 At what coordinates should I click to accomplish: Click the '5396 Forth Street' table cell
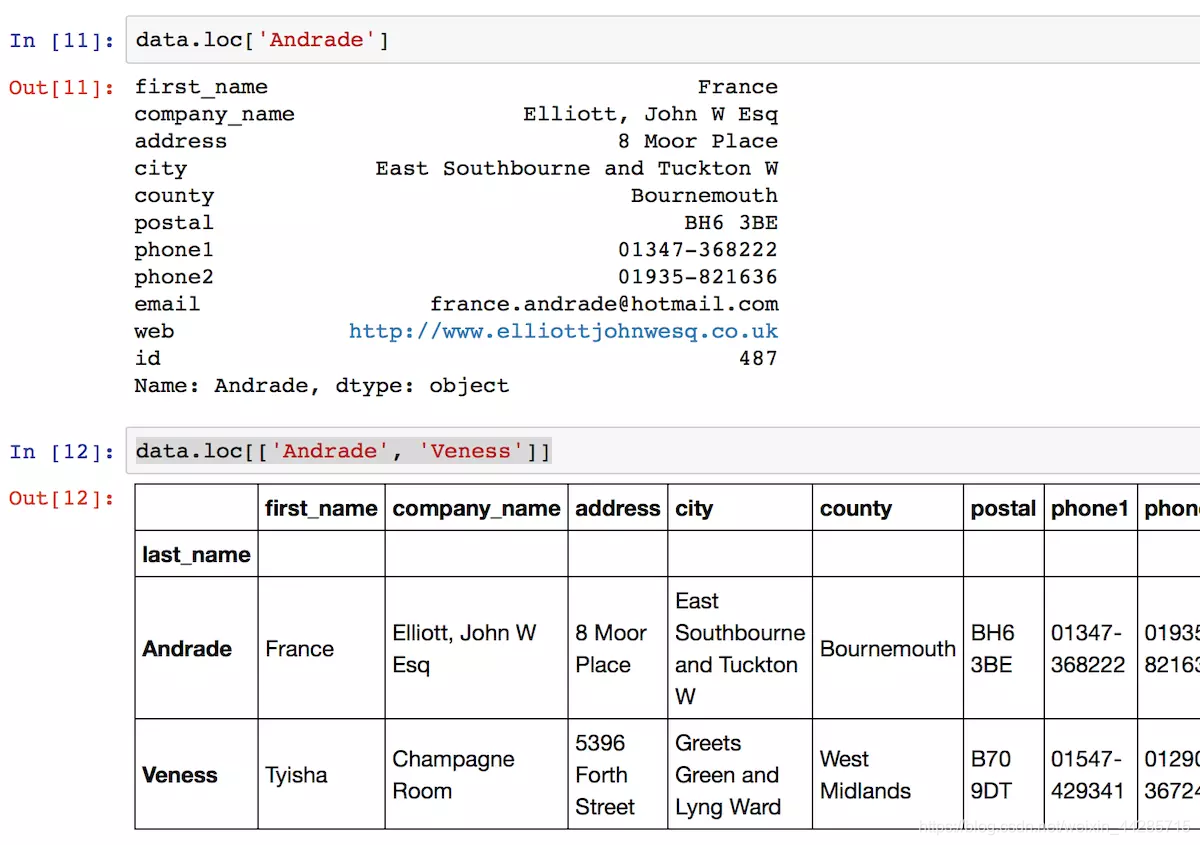(618, 774)
